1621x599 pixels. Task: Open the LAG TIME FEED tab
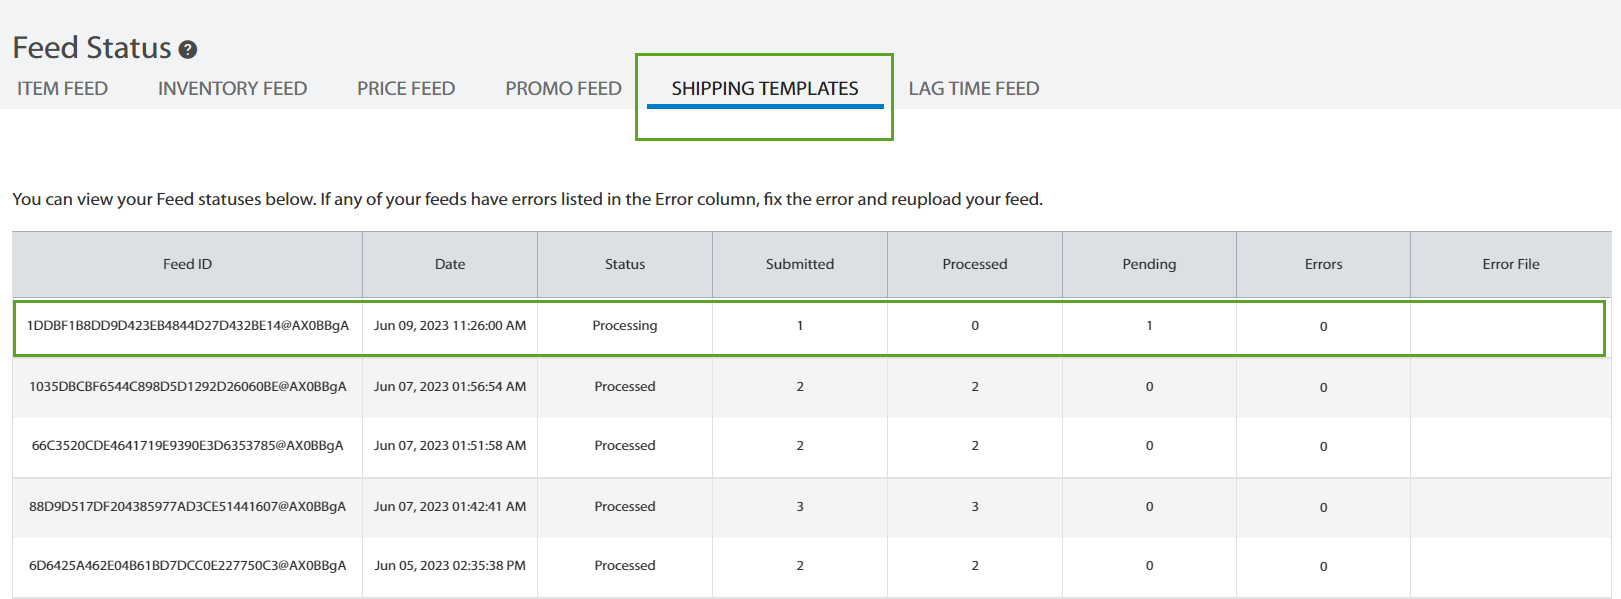(x=974, y=88)
